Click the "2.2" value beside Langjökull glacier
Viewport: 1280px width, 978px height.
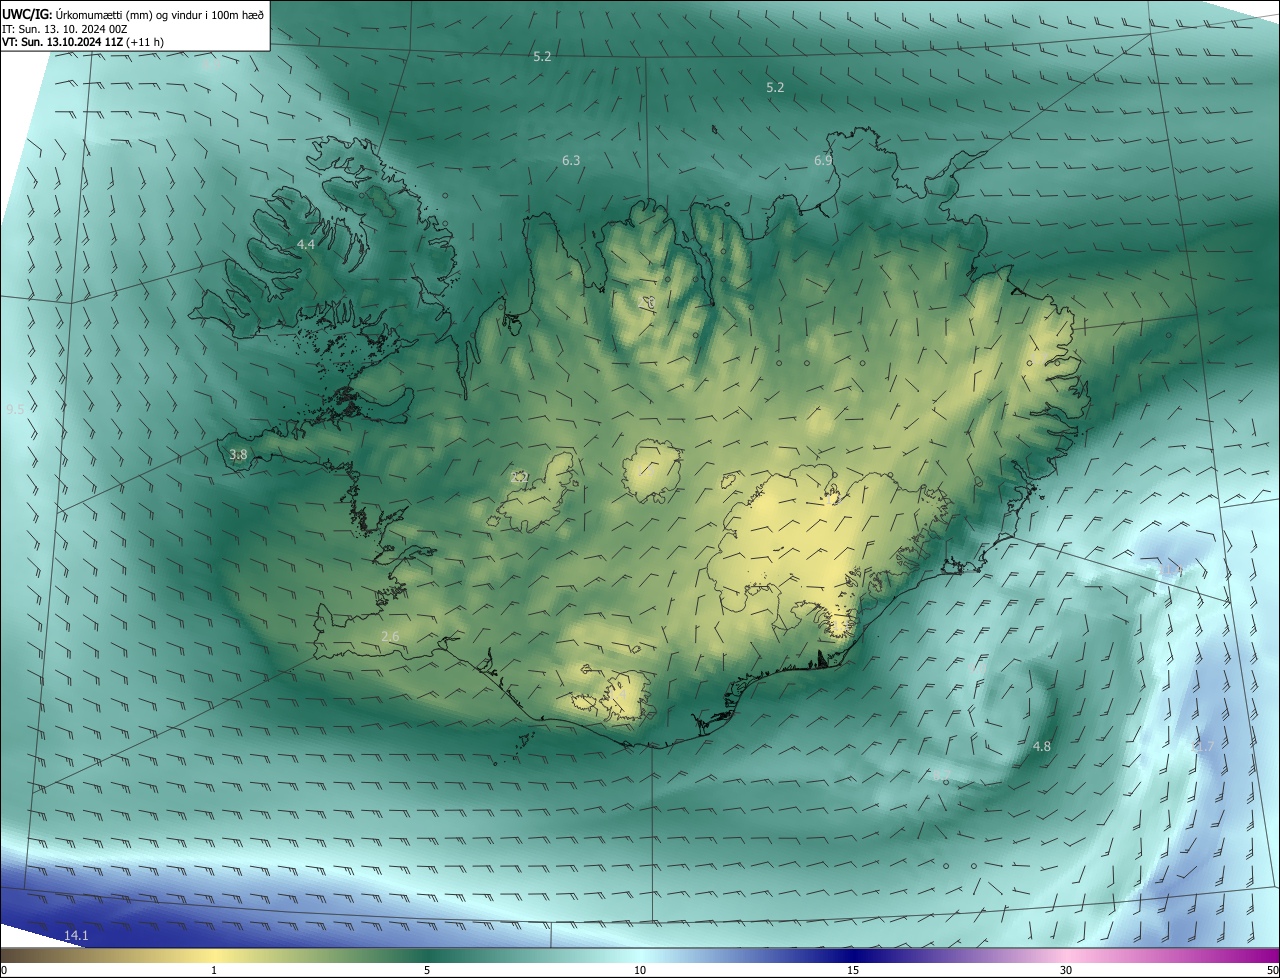[520, 478]
